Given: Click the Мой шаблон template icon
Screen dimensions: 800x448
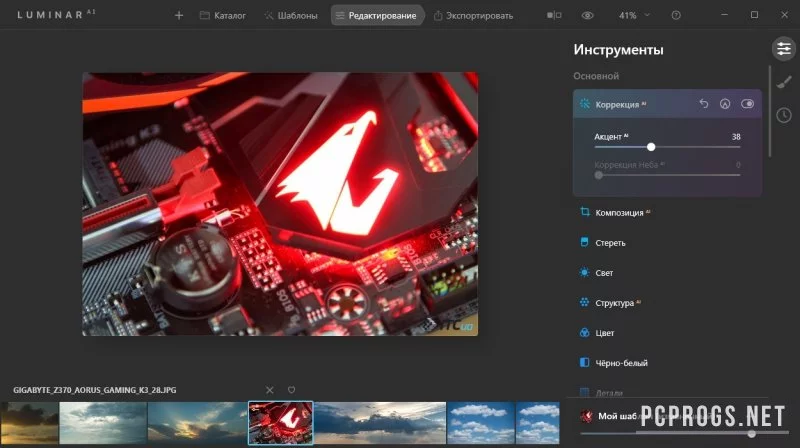Looking at the screenshot, I should [x=586, y=416].
